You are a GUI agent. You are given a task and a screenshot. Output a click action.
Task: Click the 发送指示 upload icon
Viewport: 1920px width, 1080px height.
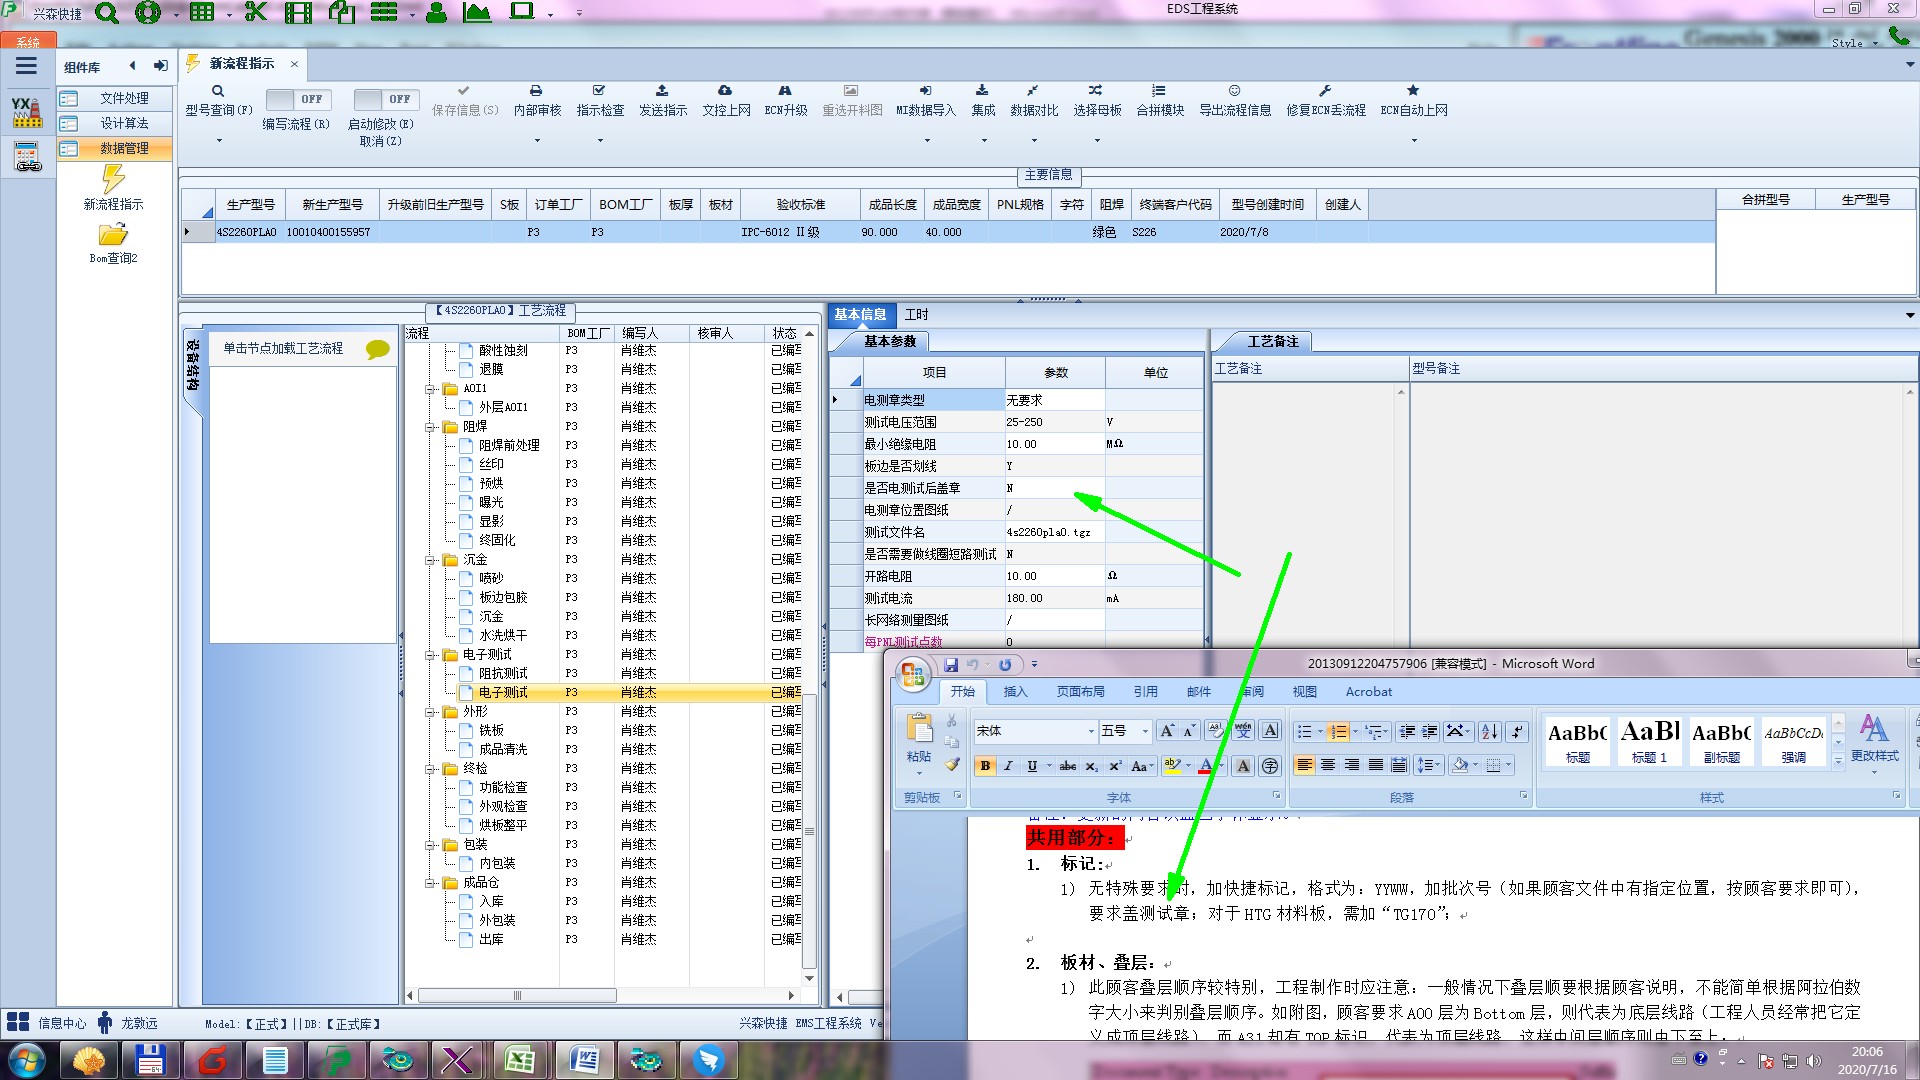coord(662,91)
